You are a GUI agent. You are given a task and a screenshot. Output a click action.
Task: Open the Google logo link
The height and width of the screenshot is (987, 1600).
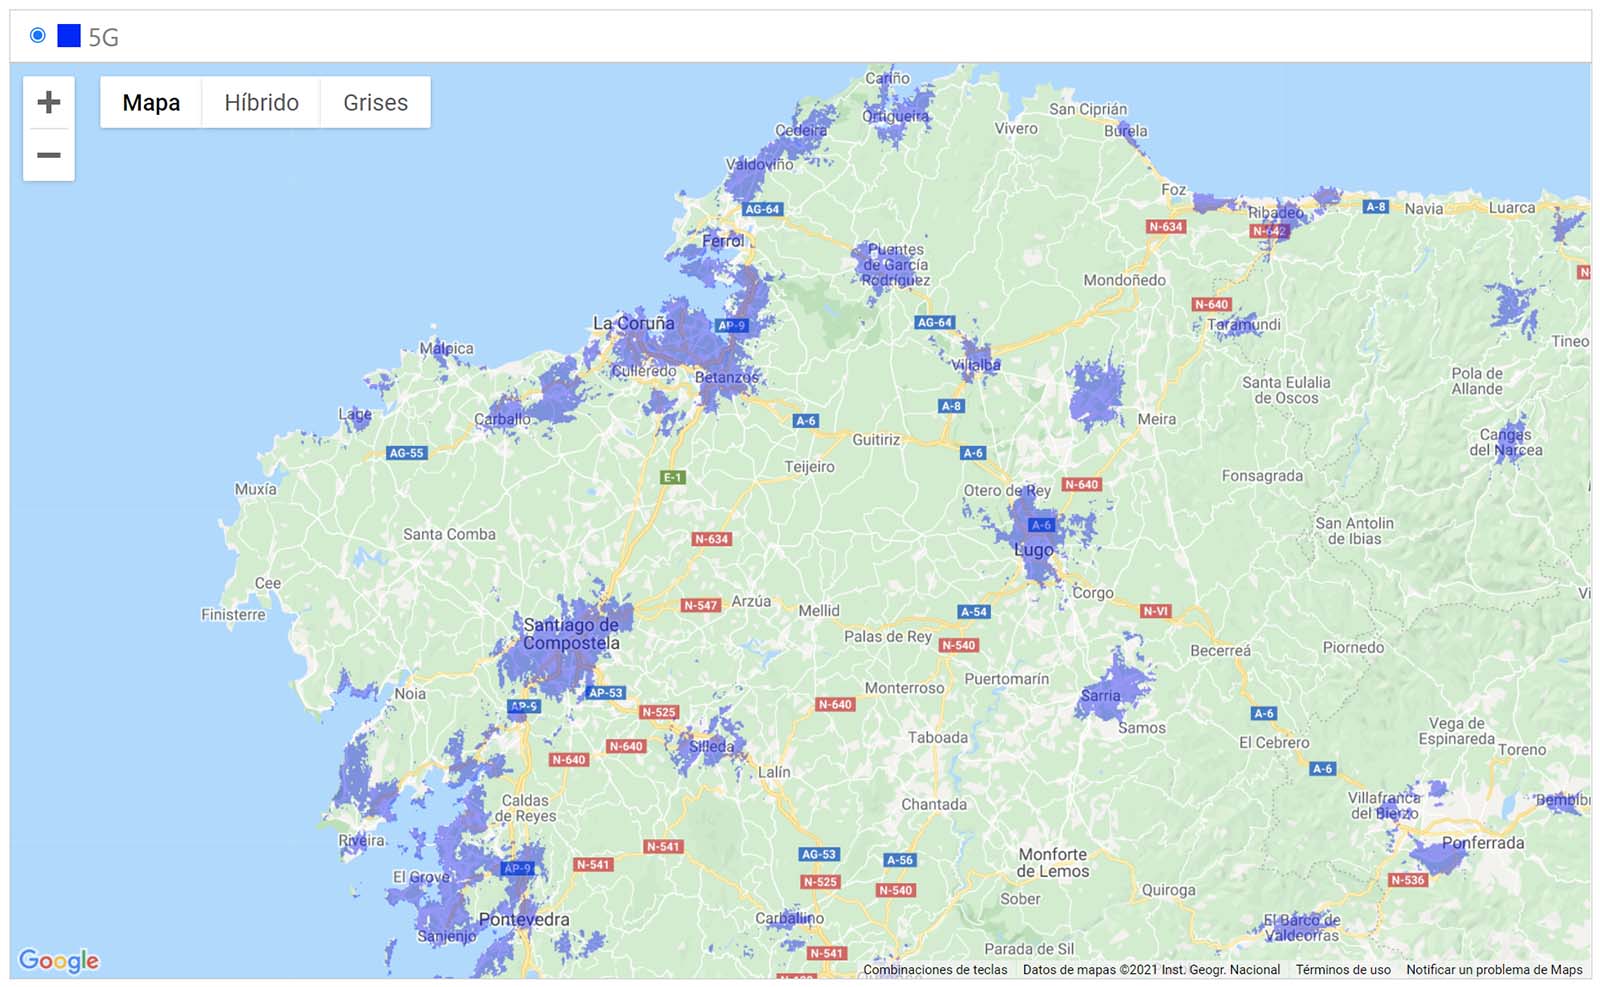click(x=59, y=960)
